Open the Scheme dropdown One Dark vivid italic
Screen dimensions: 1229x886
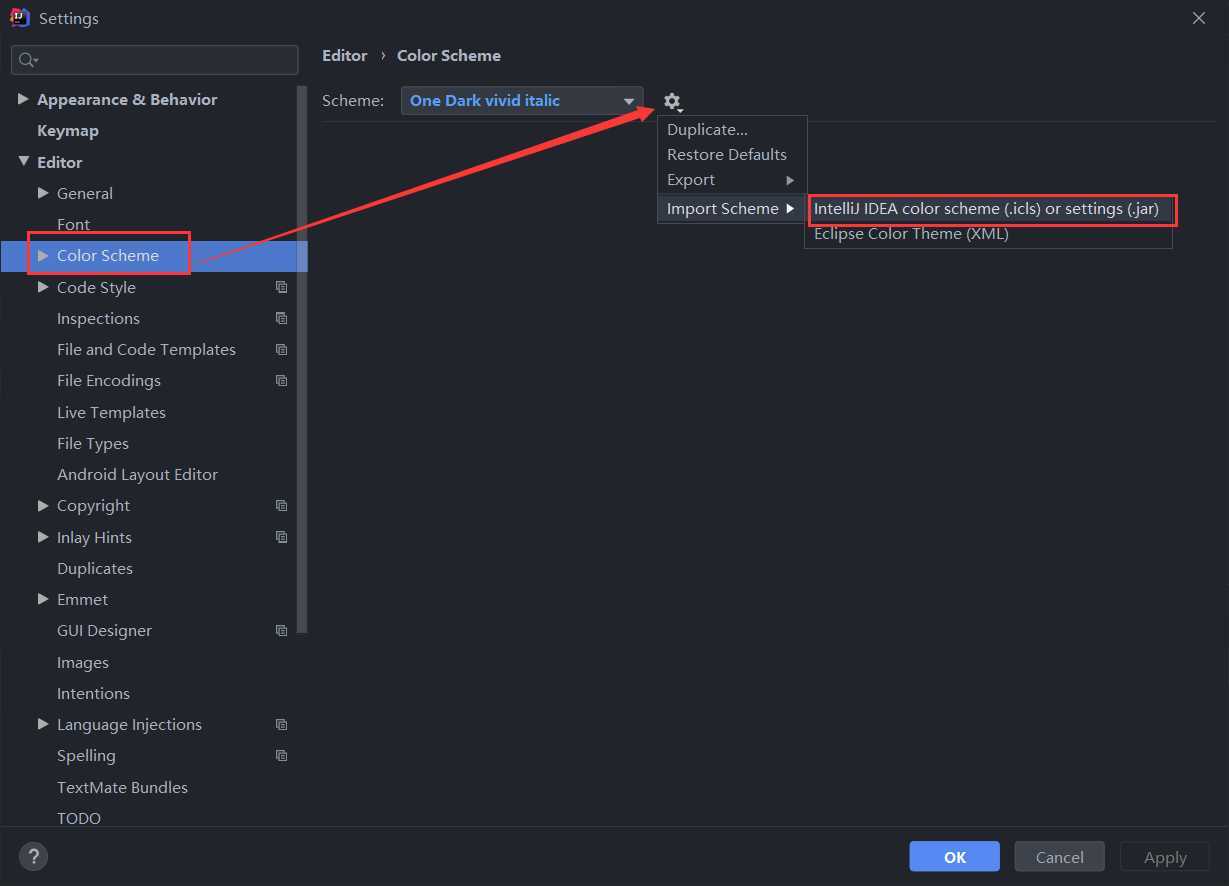pos(522,100)
